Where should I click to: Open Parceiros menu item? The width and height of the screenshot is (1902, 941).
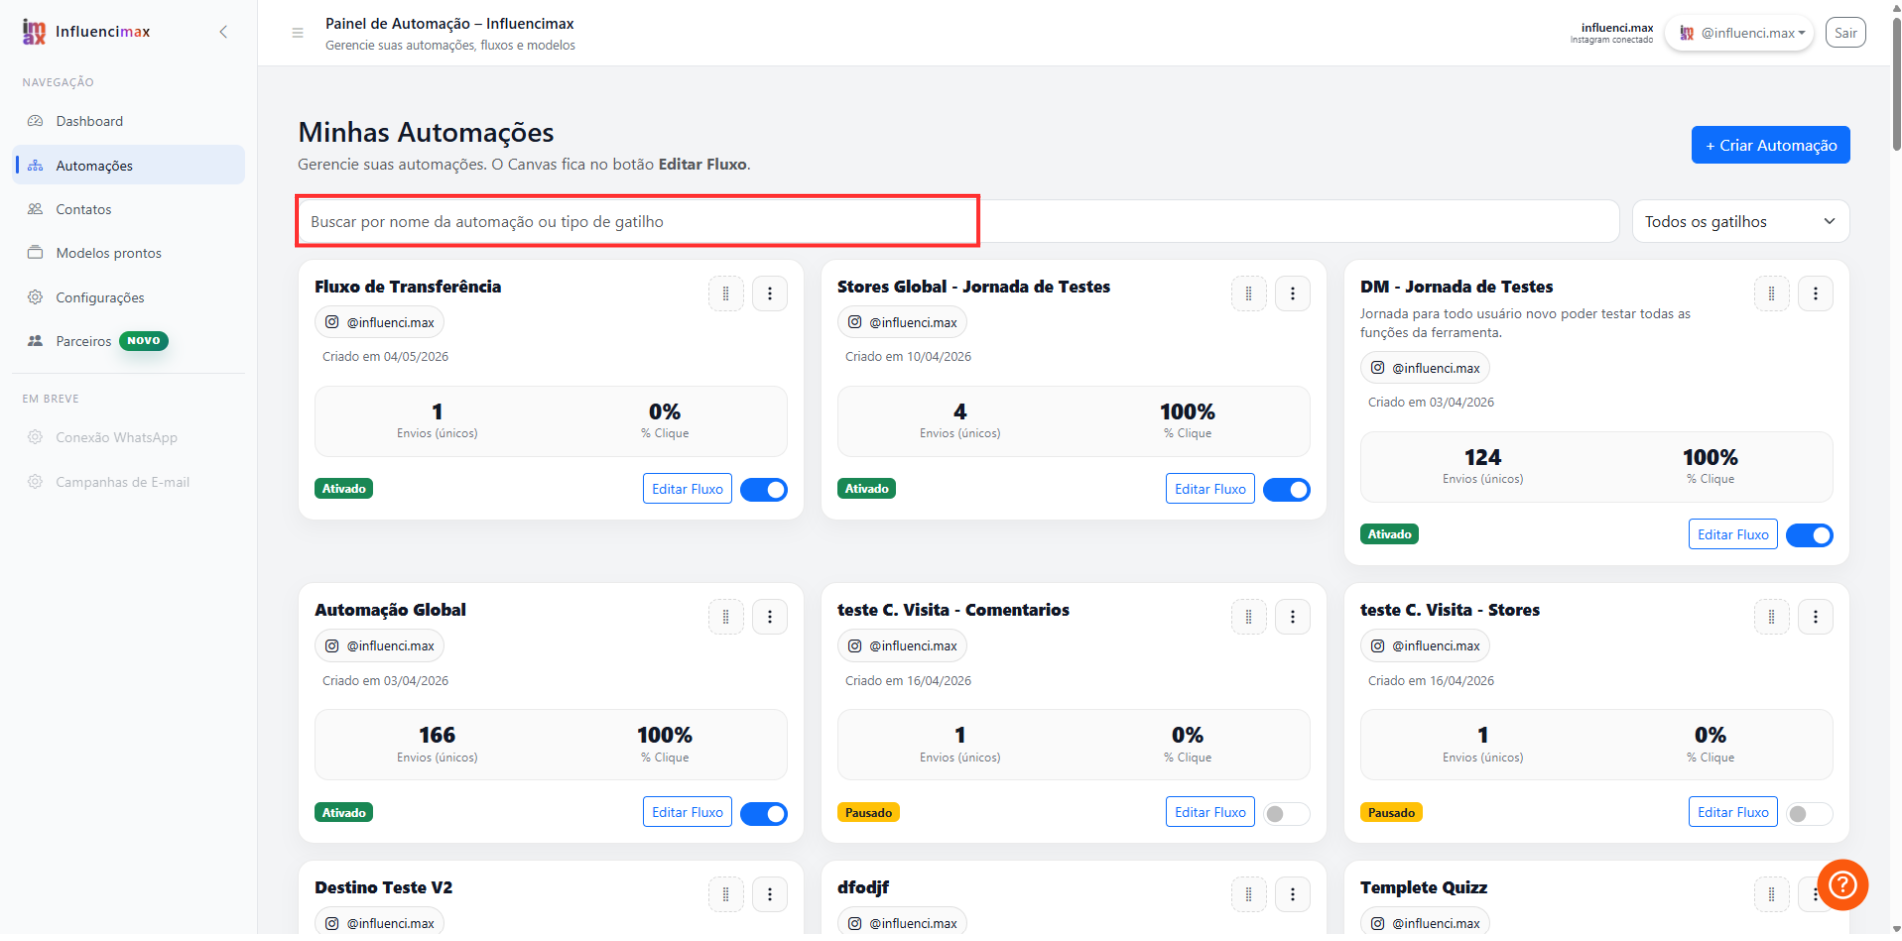(x=128, y=342)
